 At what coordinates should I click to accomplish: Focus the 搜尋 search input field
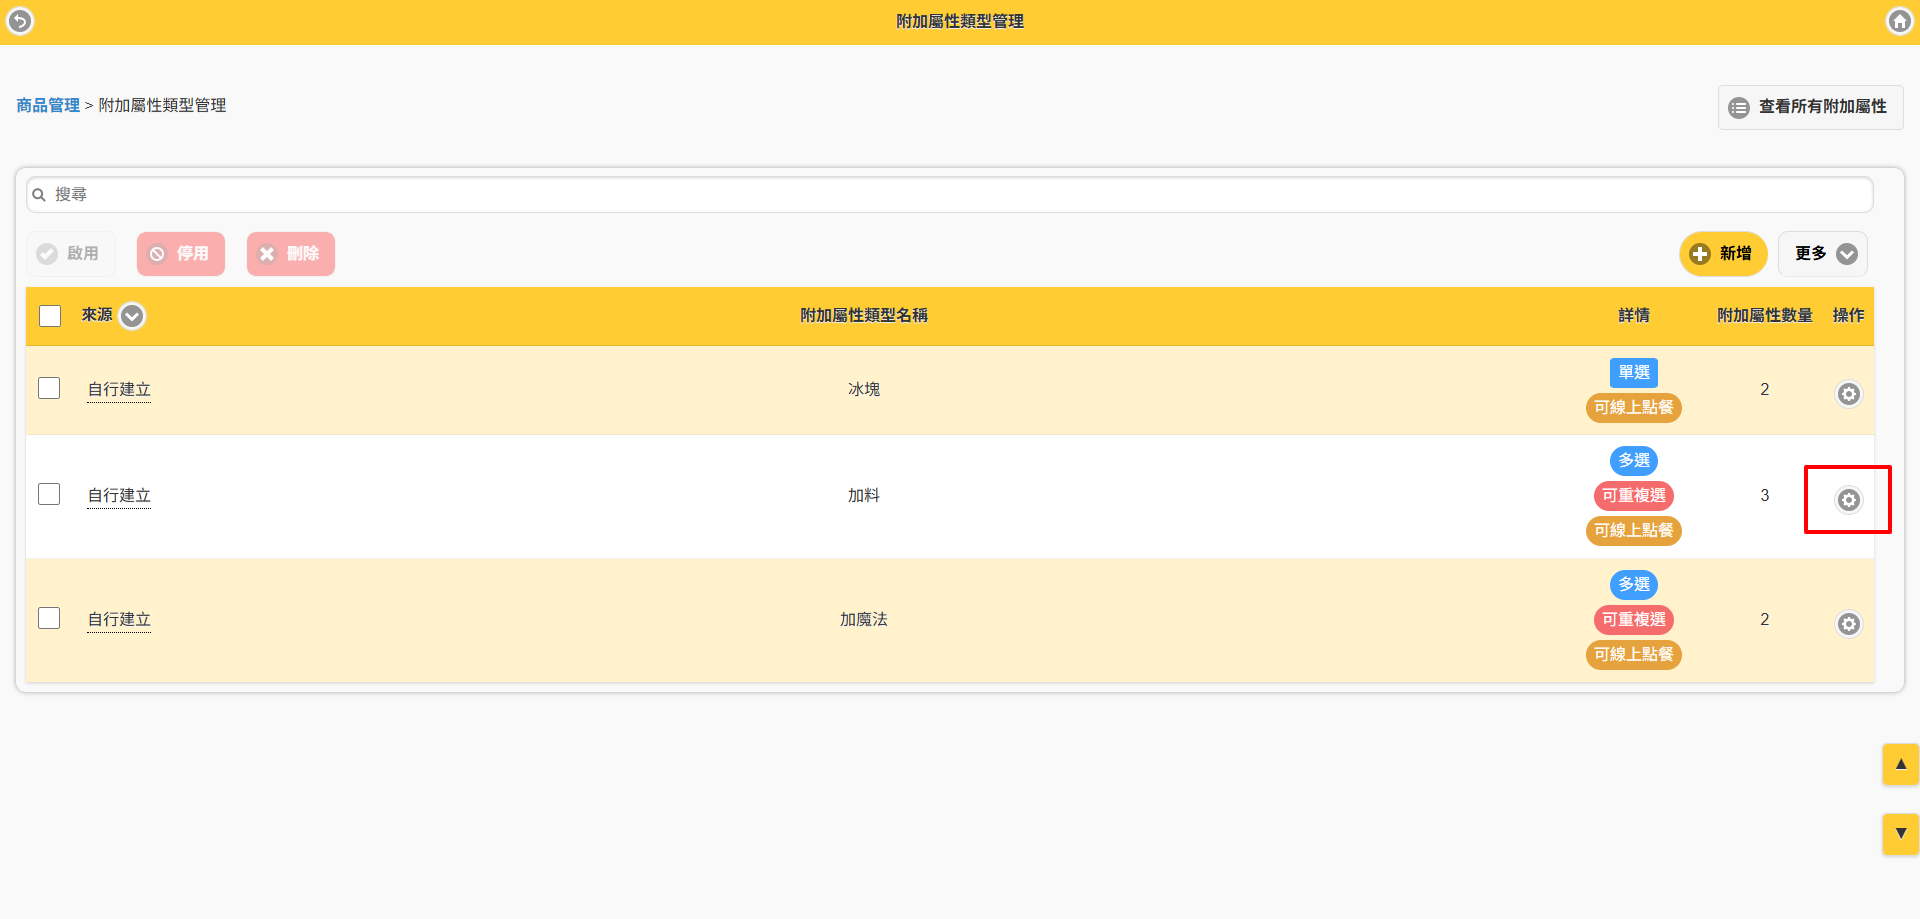coord(950,195)
